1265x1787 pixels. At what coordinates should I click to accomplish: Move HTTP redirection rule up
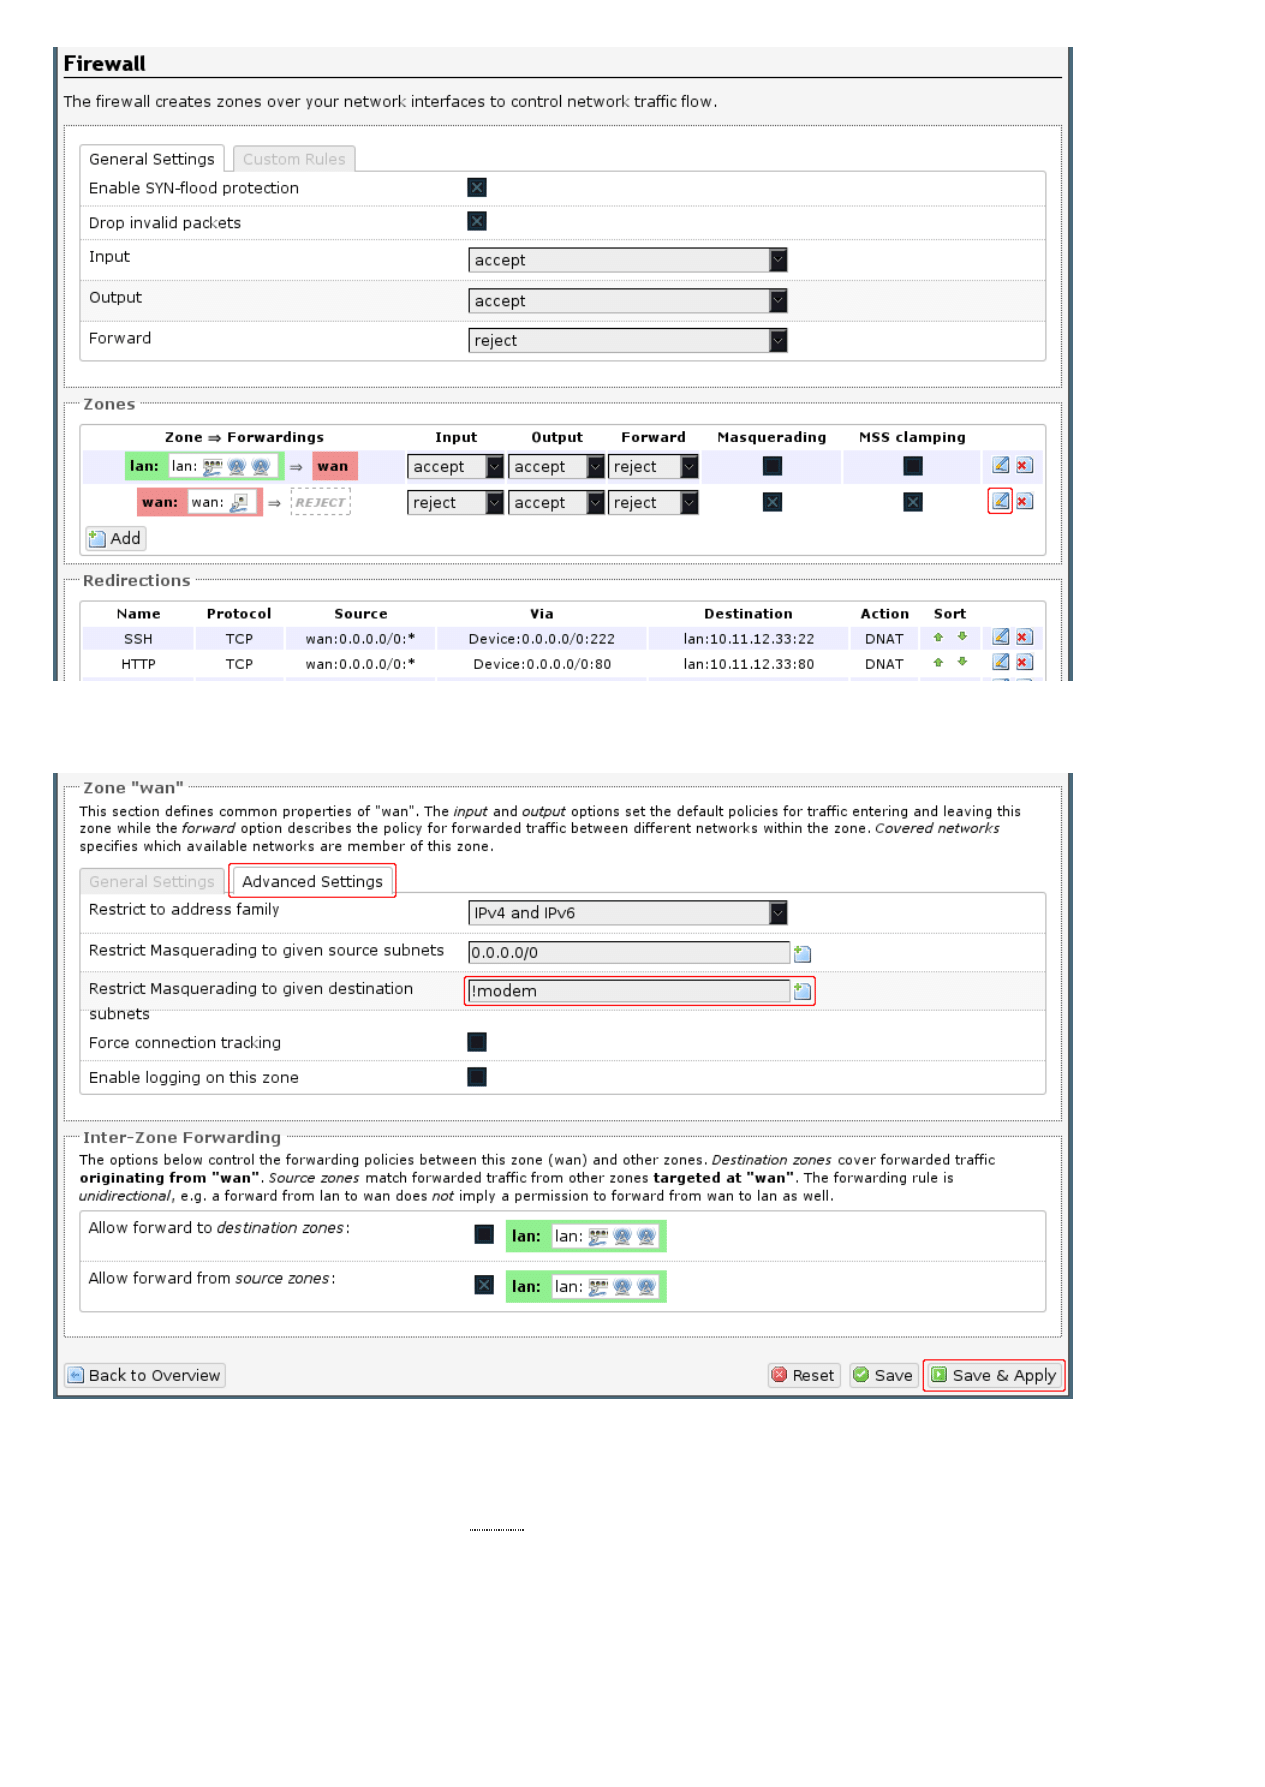(938, 662)
